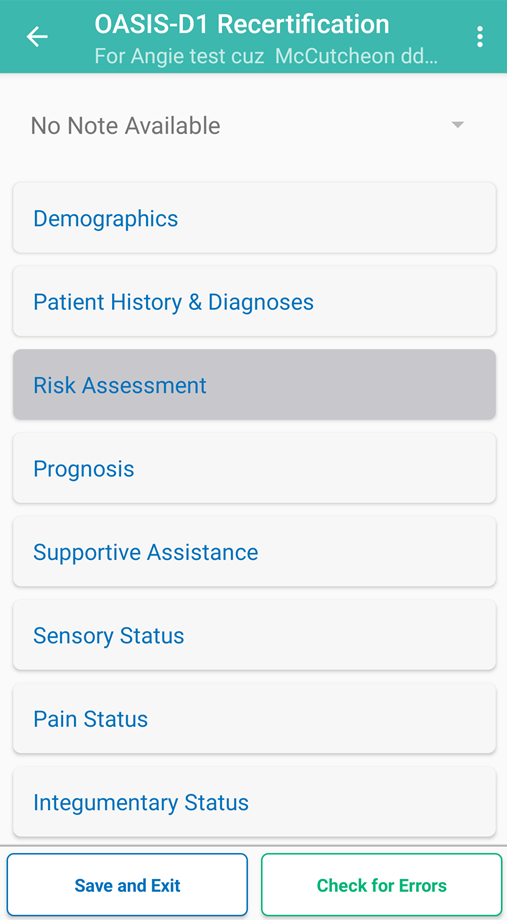Viewport: 507px width, 920px height.
Task: Open the Prognosis section
Action: coord(254,468)
